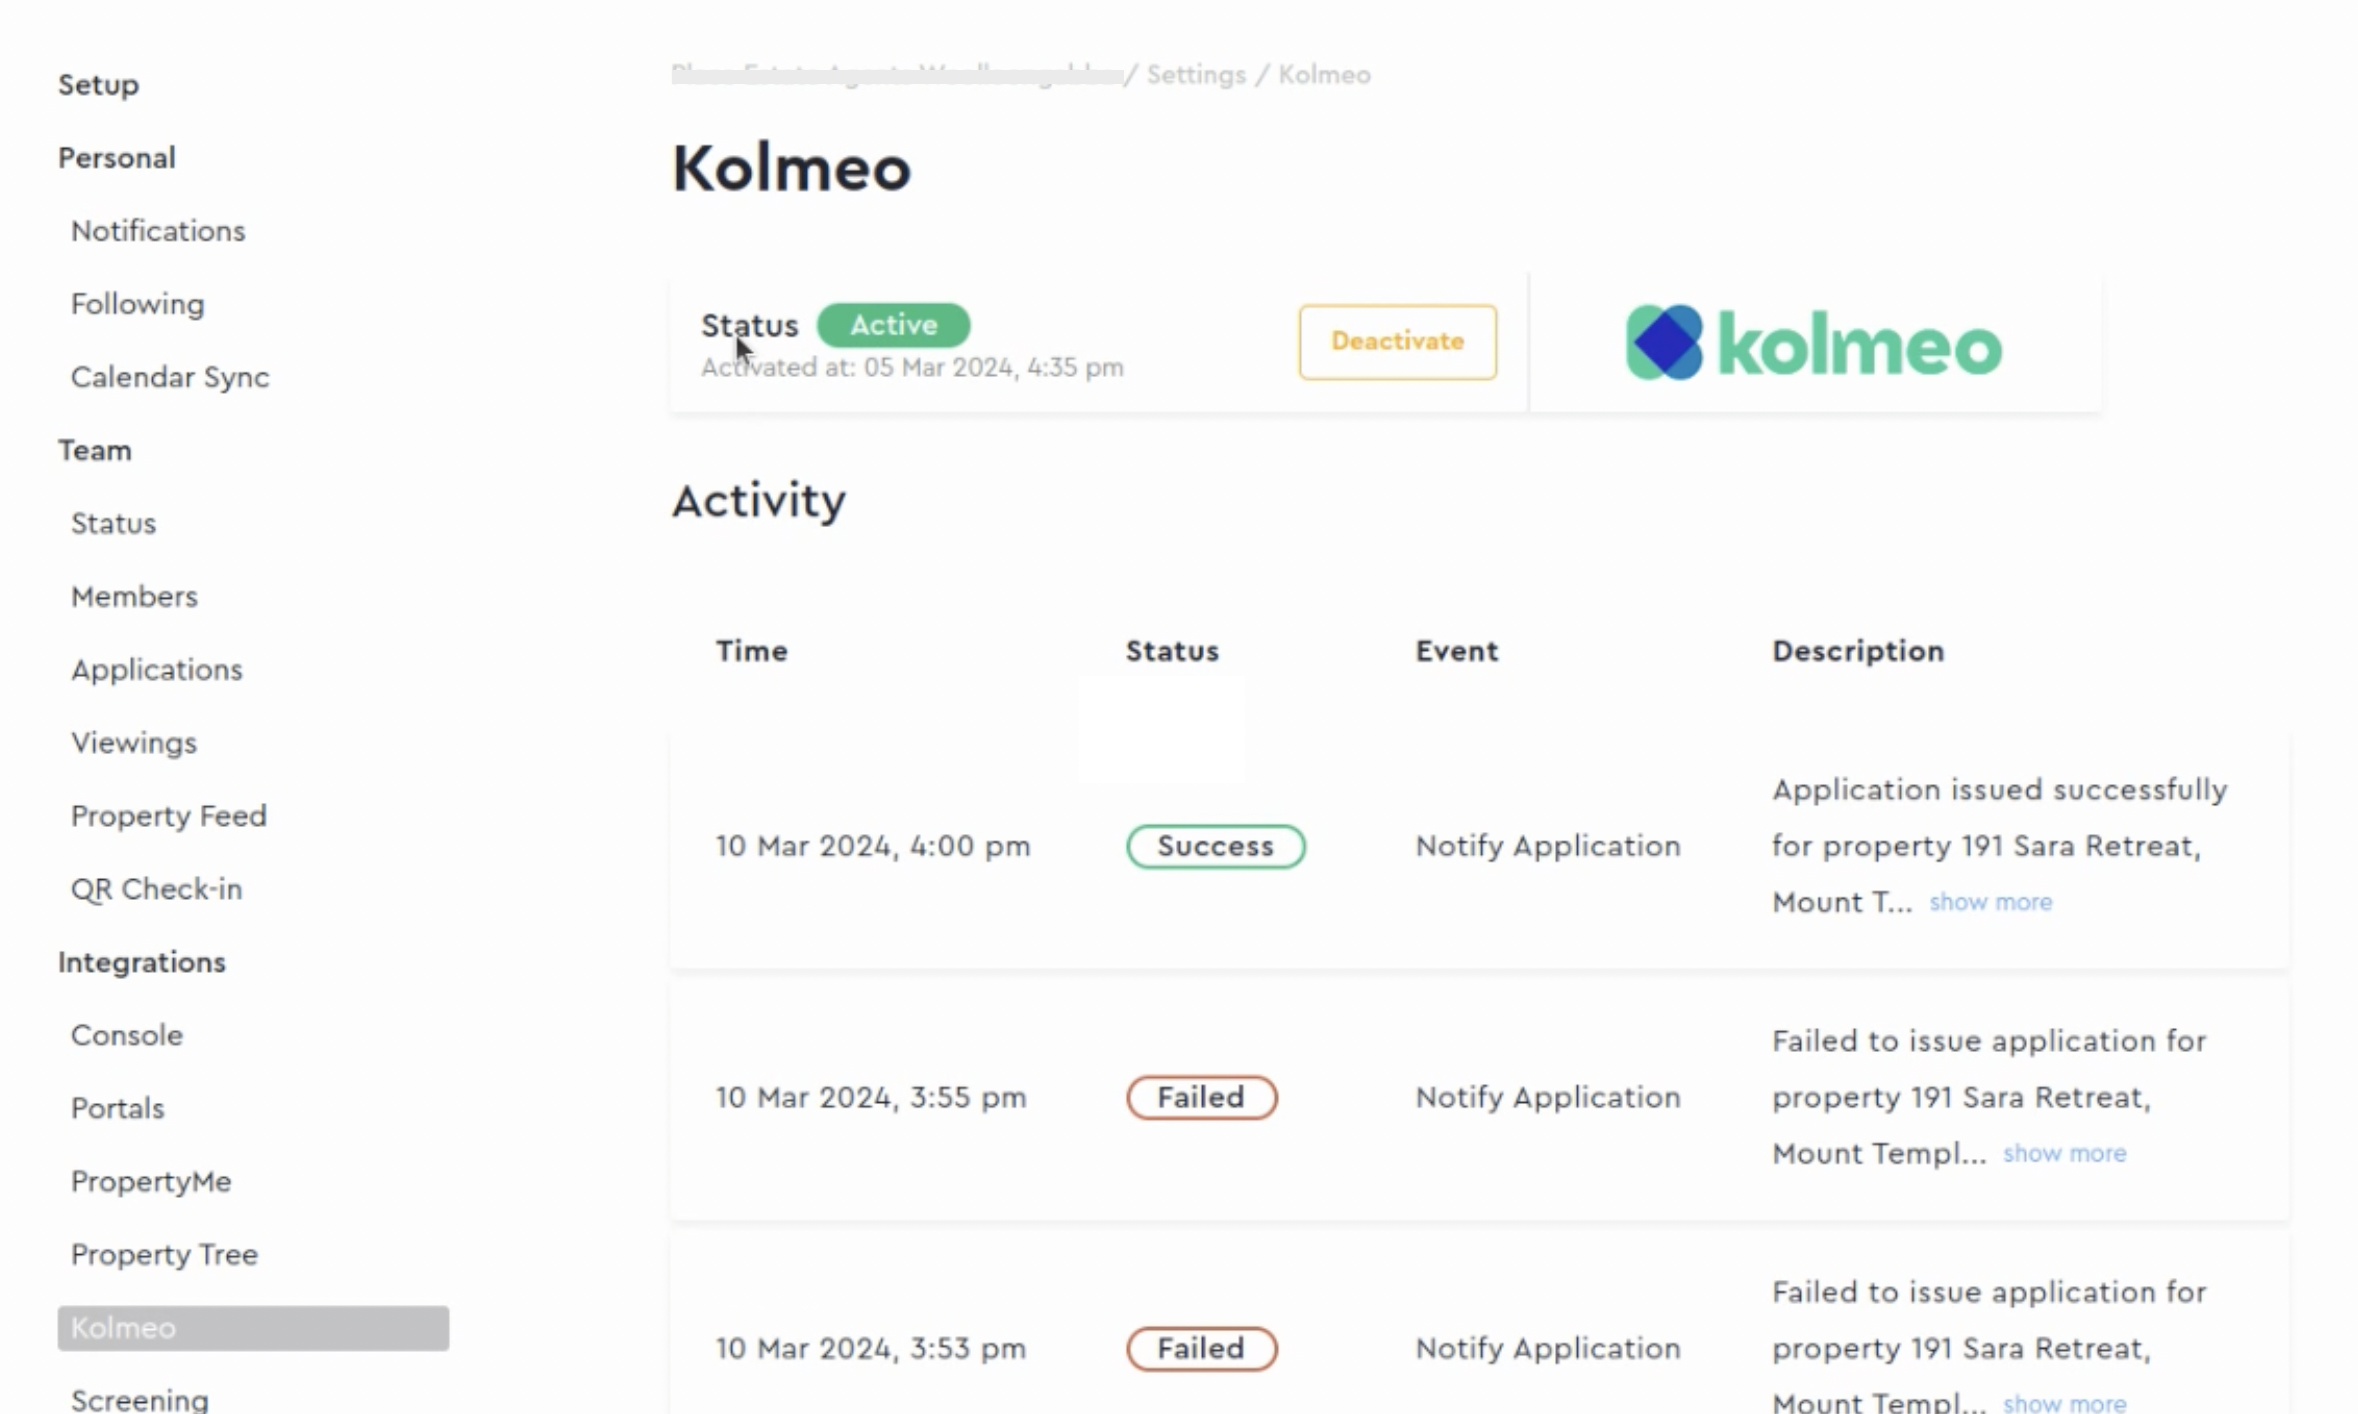2358x1414 pixels.
Task: Show more for the 3:53 pm description
Action: [x=2065, y=1403]
